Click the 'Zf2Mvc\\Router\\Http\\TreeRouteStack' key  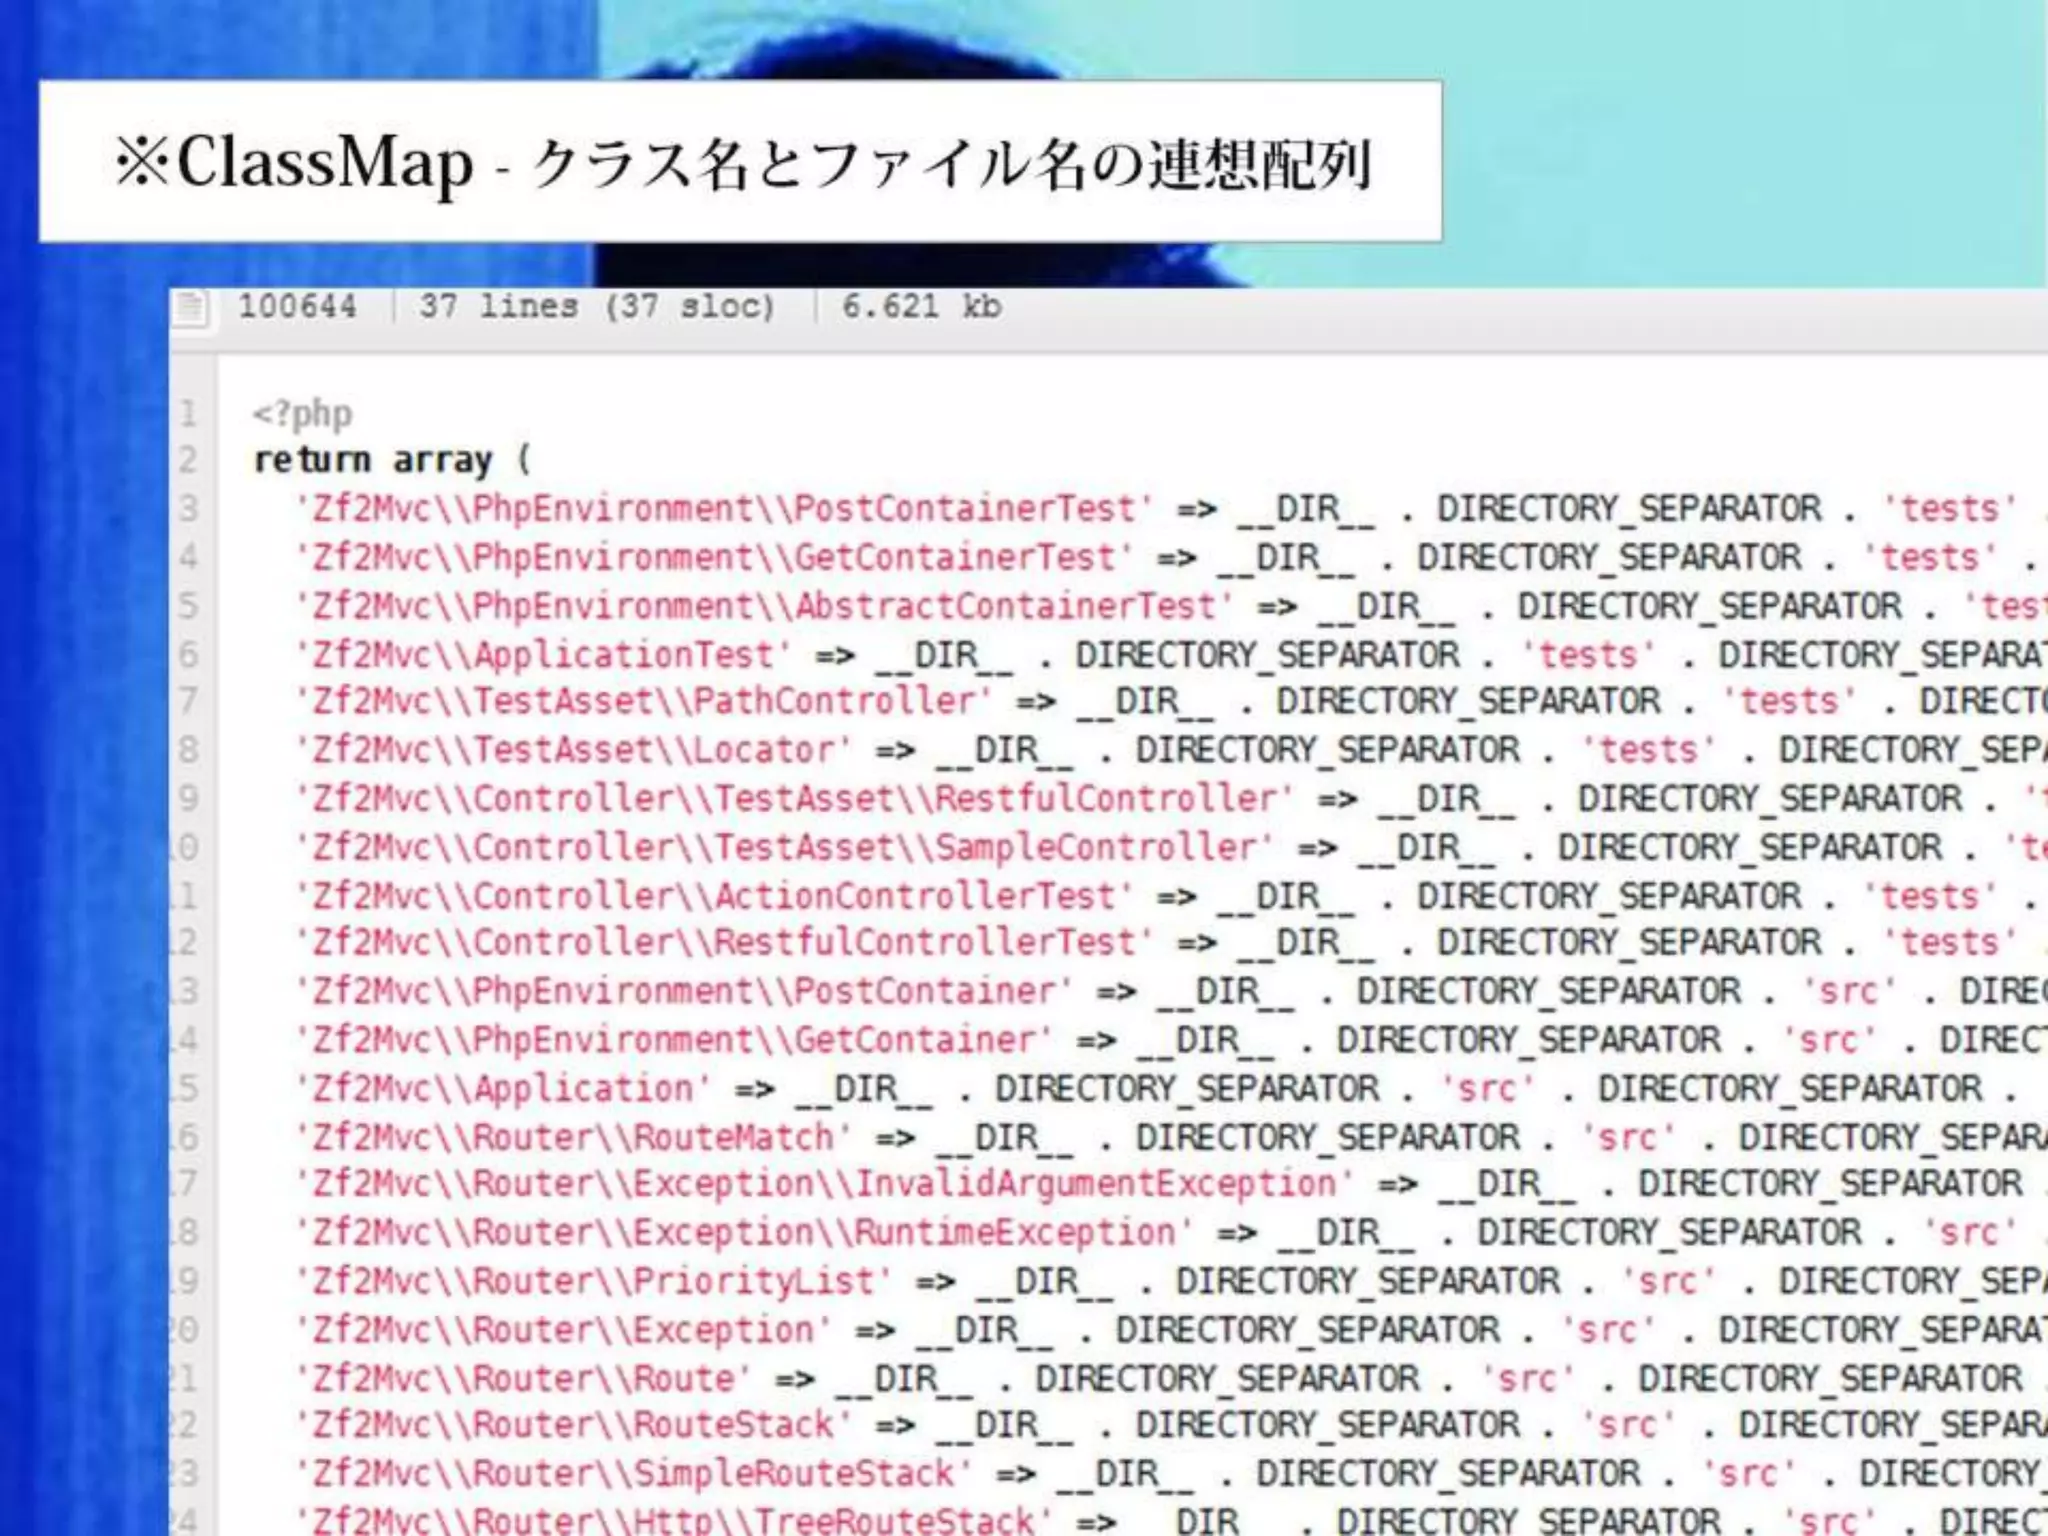point(674,1519)
